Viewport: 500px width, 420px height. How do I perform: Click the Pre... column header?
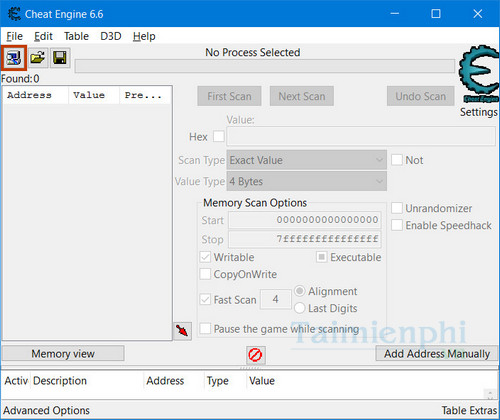pyautogui.click(x=145, y=95)
